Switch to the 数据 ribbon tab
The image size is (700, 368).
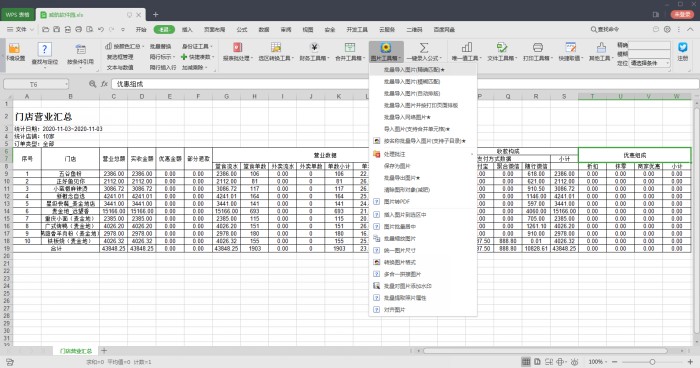tap(264, 29)
